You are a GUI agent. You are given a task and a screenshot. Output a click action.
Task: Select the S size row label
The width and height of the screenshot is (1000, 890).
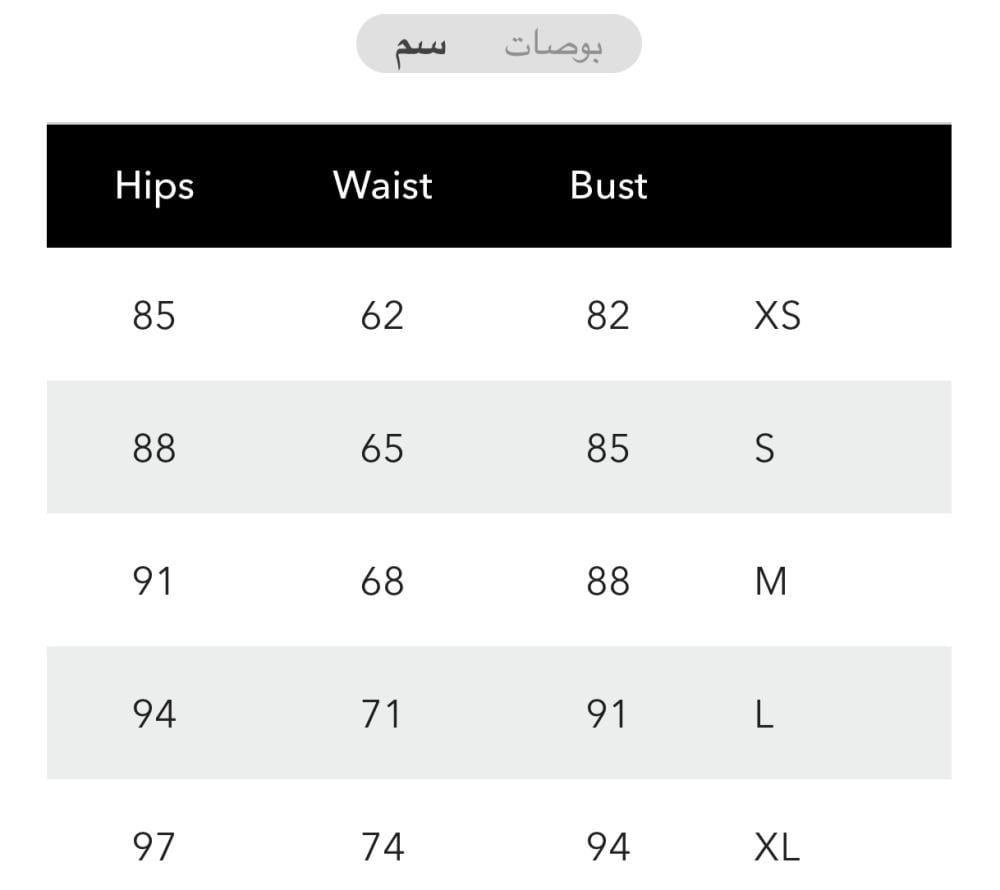(765, 448)
